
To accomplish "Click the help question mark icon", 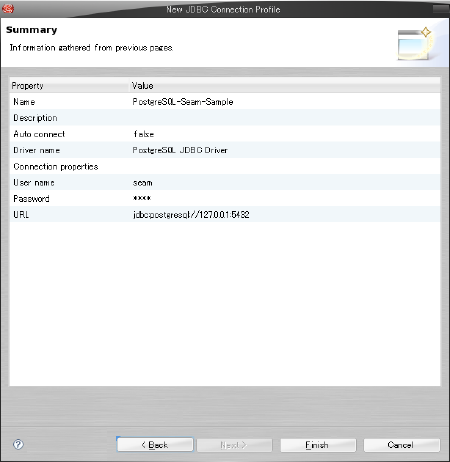I will [x=18, y=444].
